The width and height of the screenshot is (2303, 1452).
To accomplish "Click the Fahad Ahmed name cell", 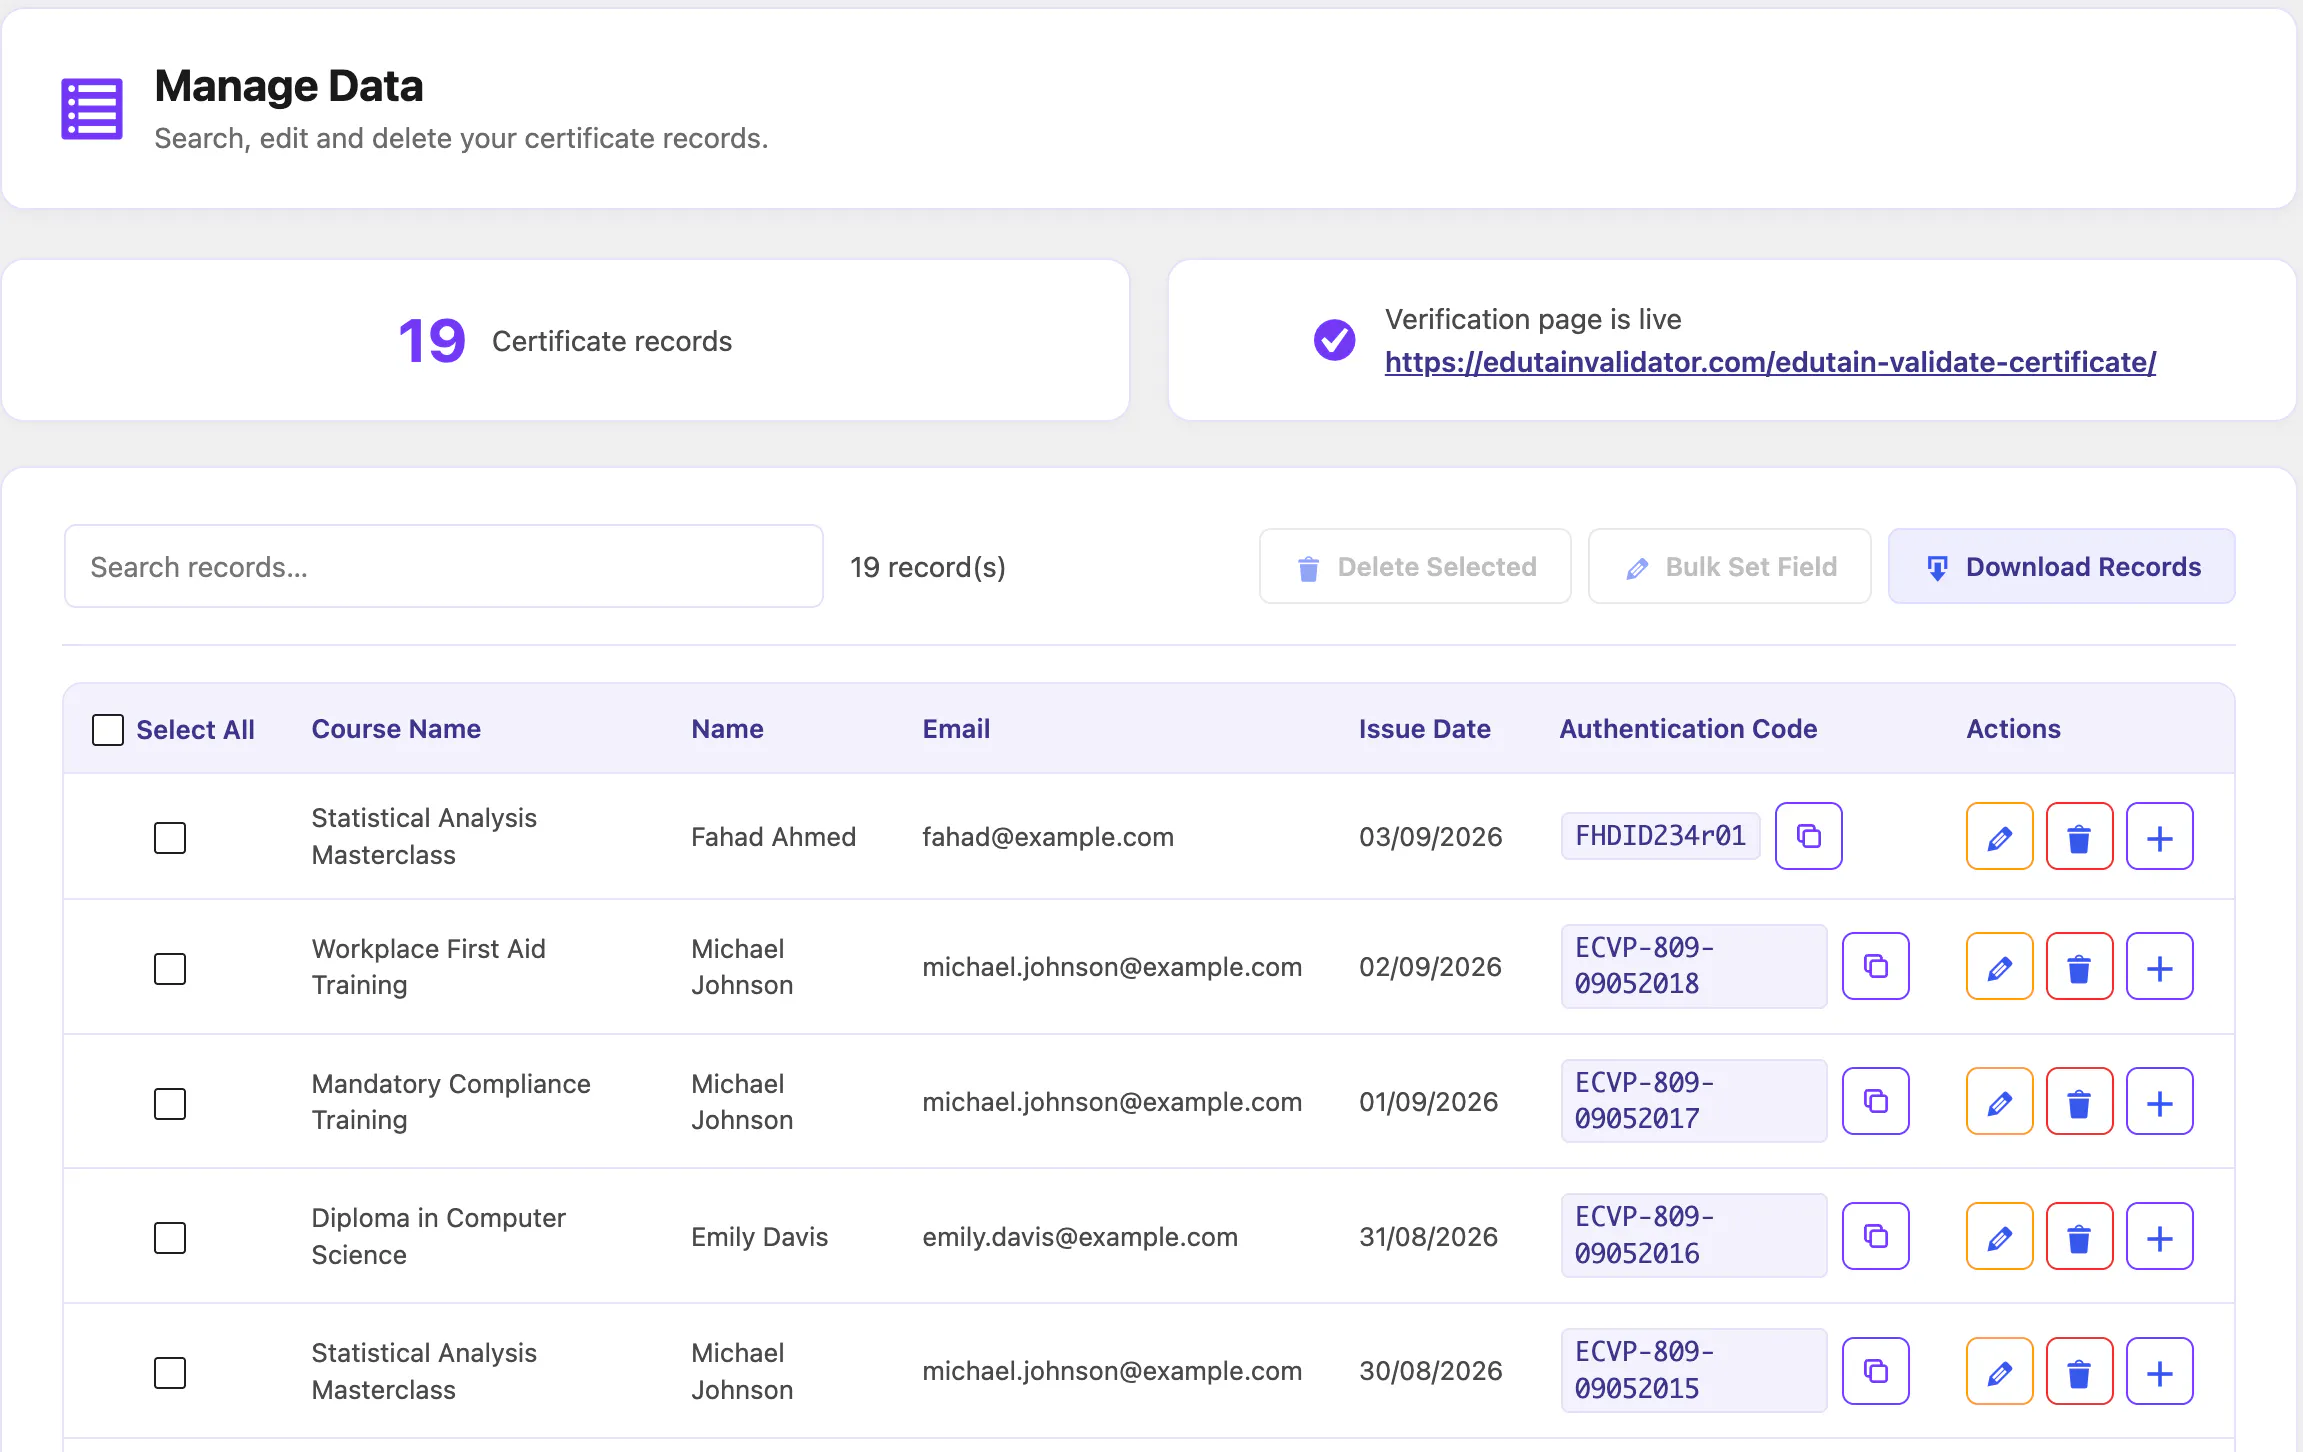I will [773, 836].
